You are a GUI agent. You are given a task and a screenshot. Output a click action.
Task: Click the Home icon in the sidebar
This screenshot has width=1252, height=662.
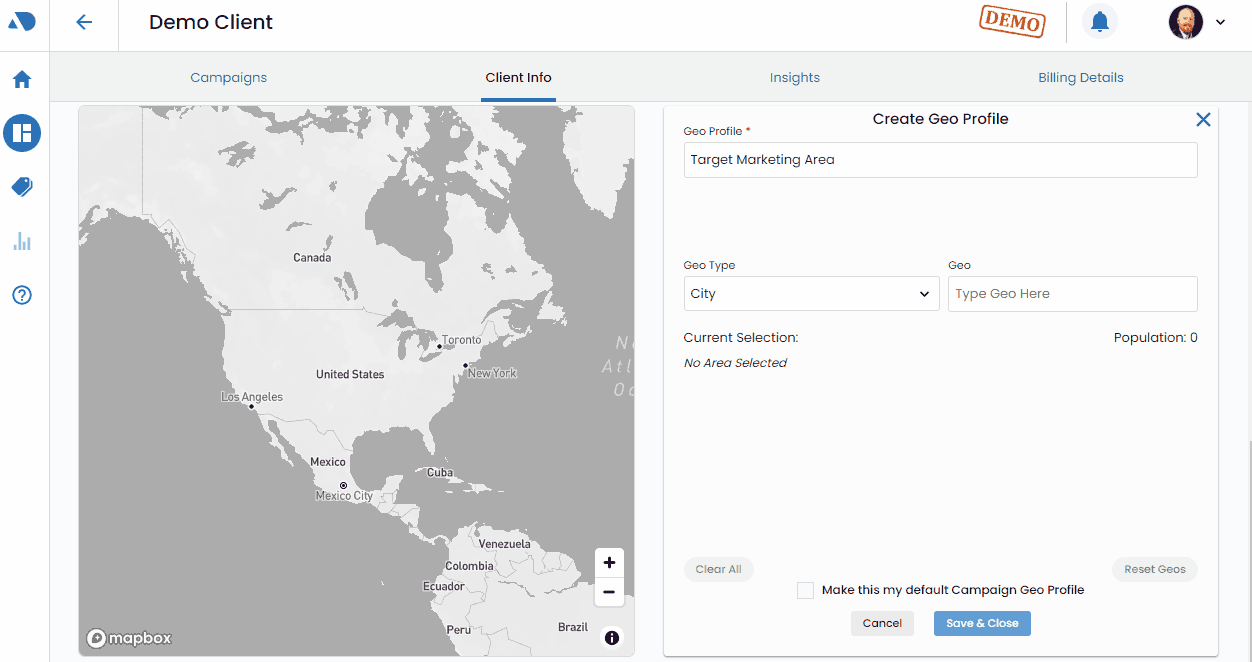pos(22,80)
